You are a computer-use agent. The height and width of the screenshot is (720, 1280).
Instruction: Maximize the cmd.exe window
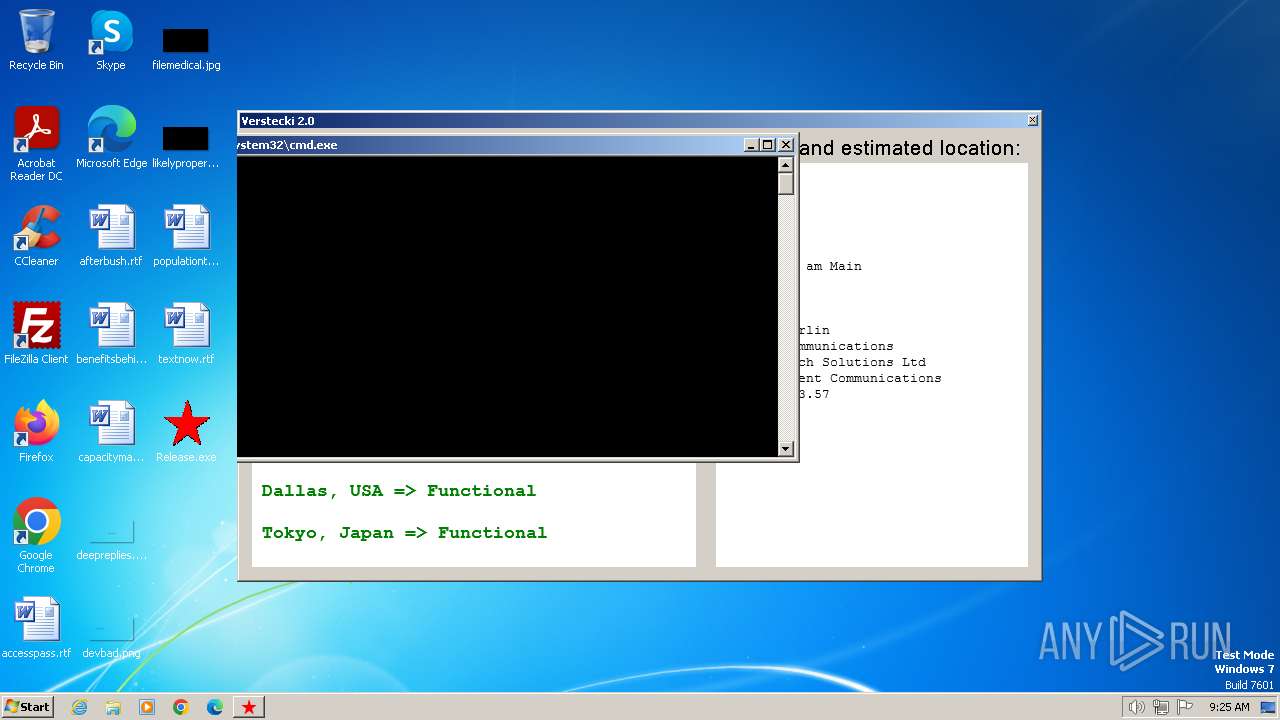[768, 145]
